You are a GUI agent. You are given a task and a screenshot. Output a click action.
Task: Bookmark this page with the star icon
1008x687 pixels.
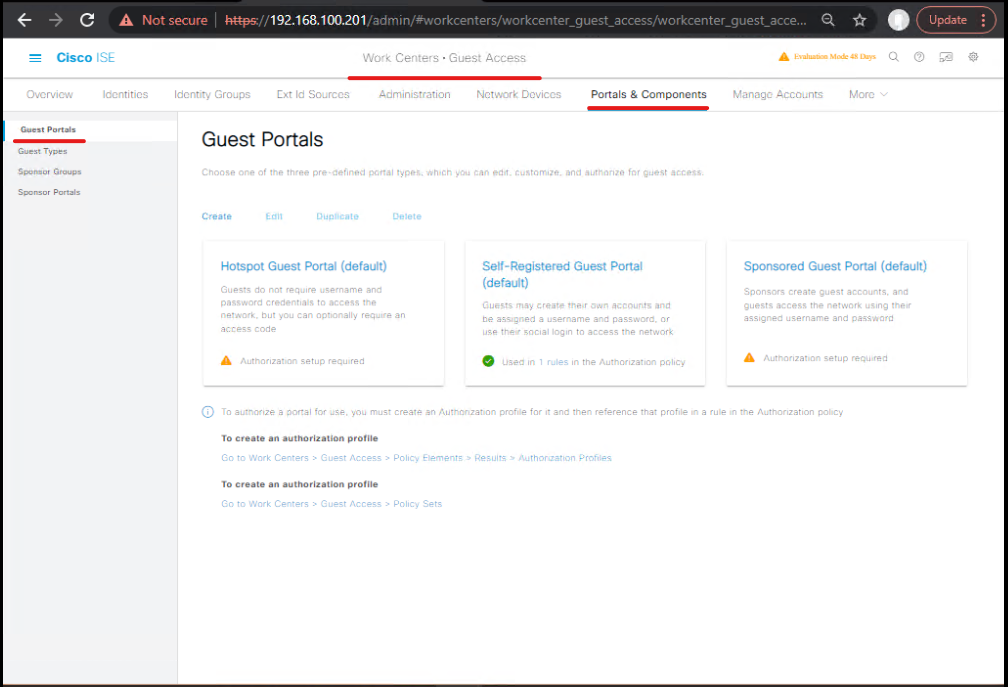pos(860,21)
